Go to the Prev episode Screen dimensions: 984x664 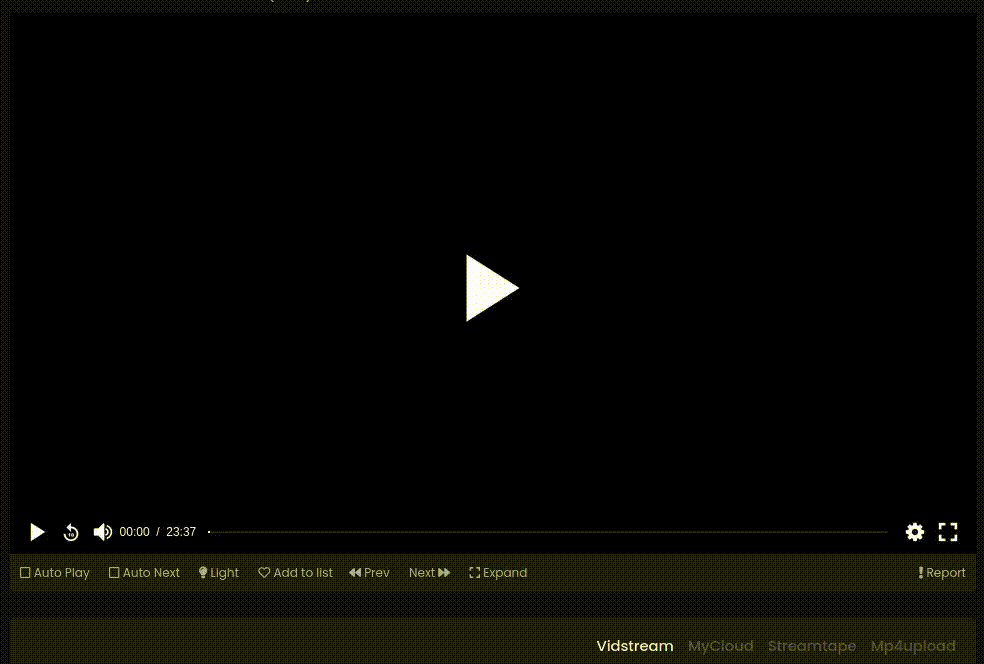pyautogui.click(x=369, y=573)
